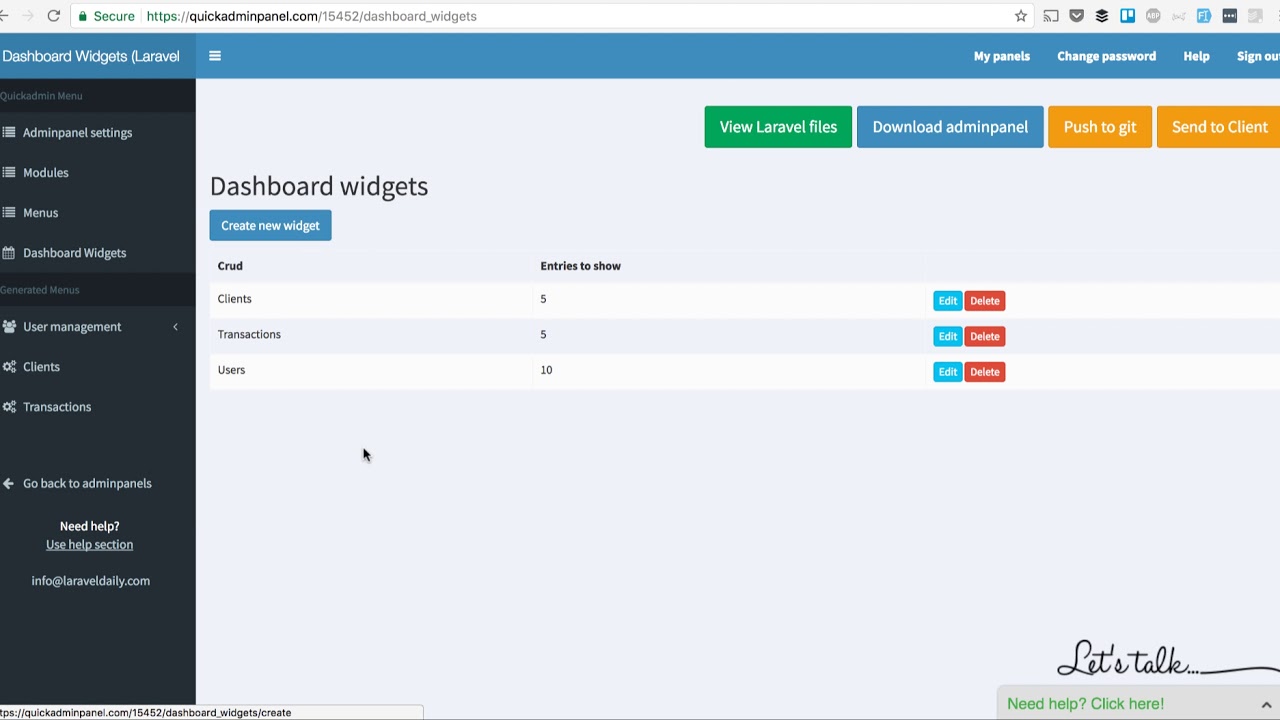This screenshot has height=720, width=1280.
Task: Open the Clients menu item
Action: tap(41, 367)
